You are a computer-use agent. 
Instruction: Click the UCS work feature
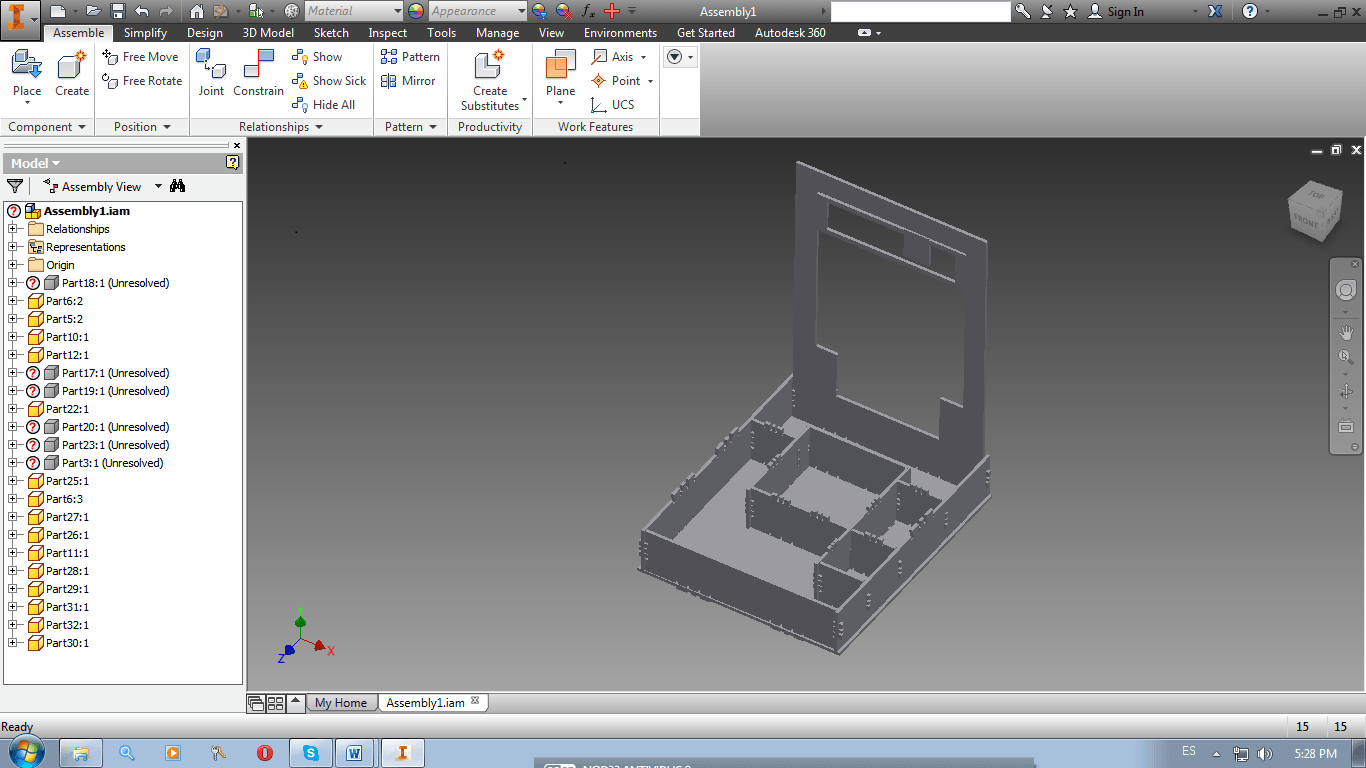tap(613, 105)
